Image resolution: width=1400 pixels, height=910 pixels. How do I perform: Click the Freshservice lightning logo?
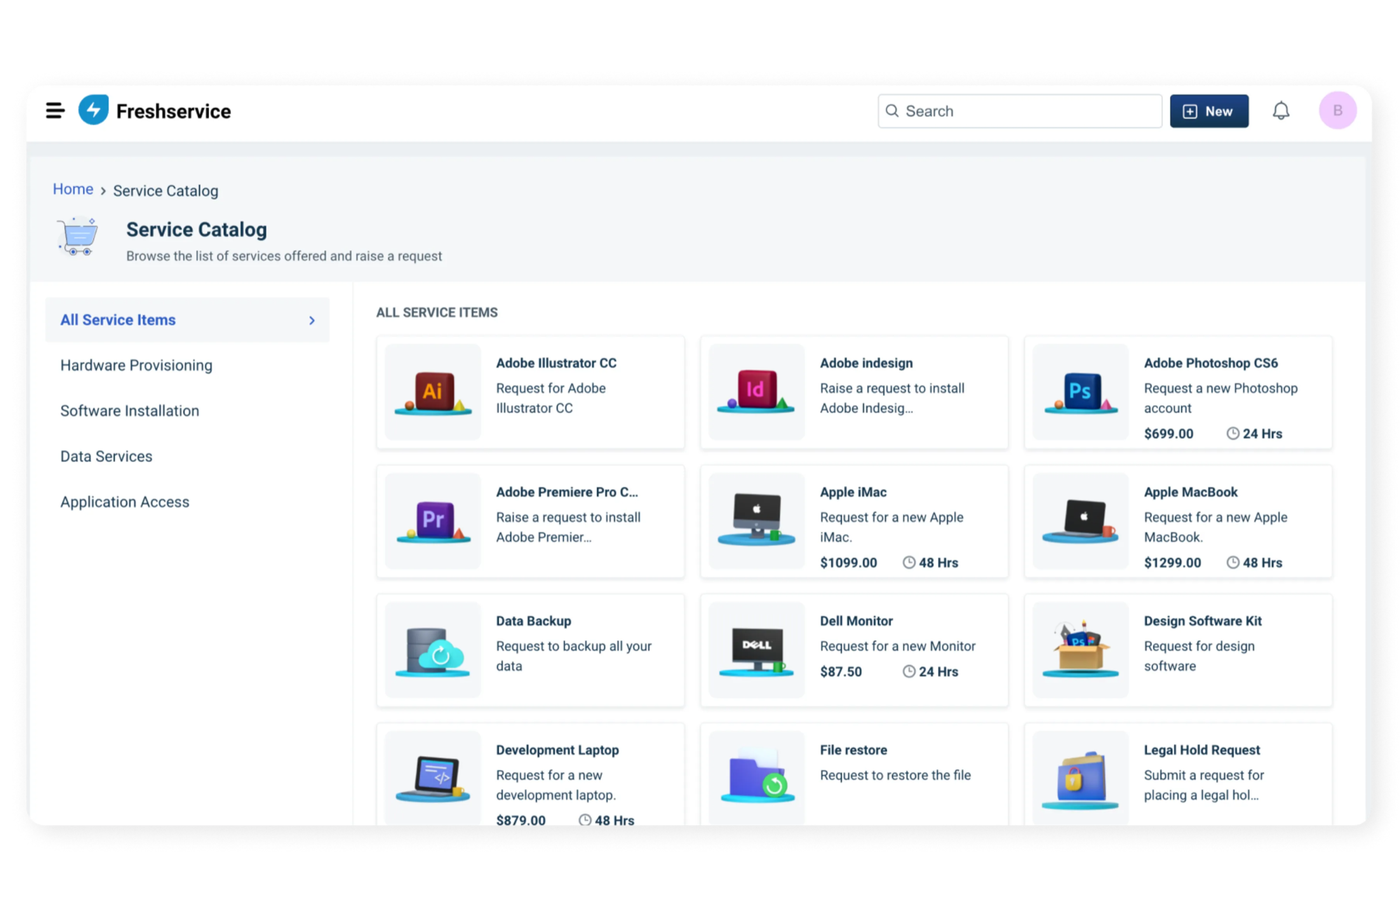point(94,110)
